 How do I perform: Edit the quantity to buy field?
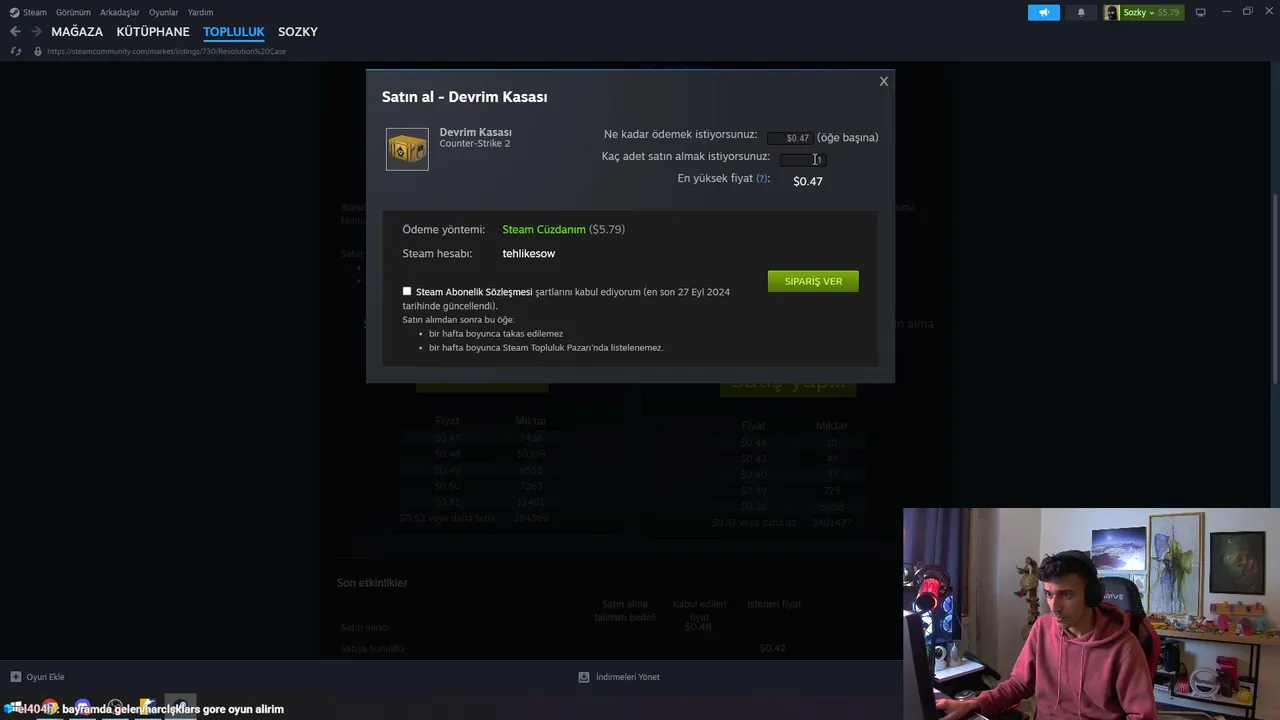point(801,159)
